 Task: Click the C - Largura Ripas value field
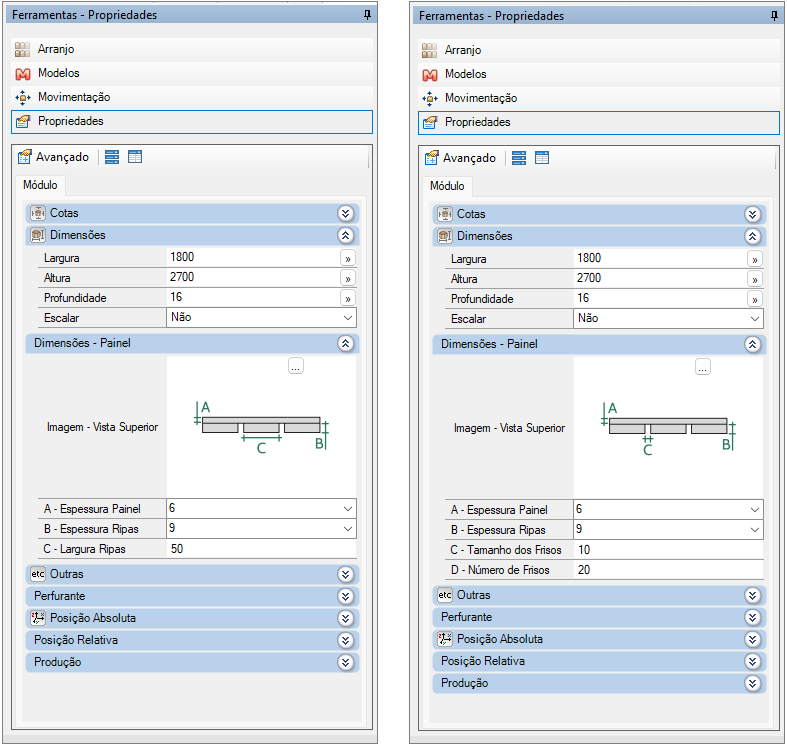pos(260,549)
